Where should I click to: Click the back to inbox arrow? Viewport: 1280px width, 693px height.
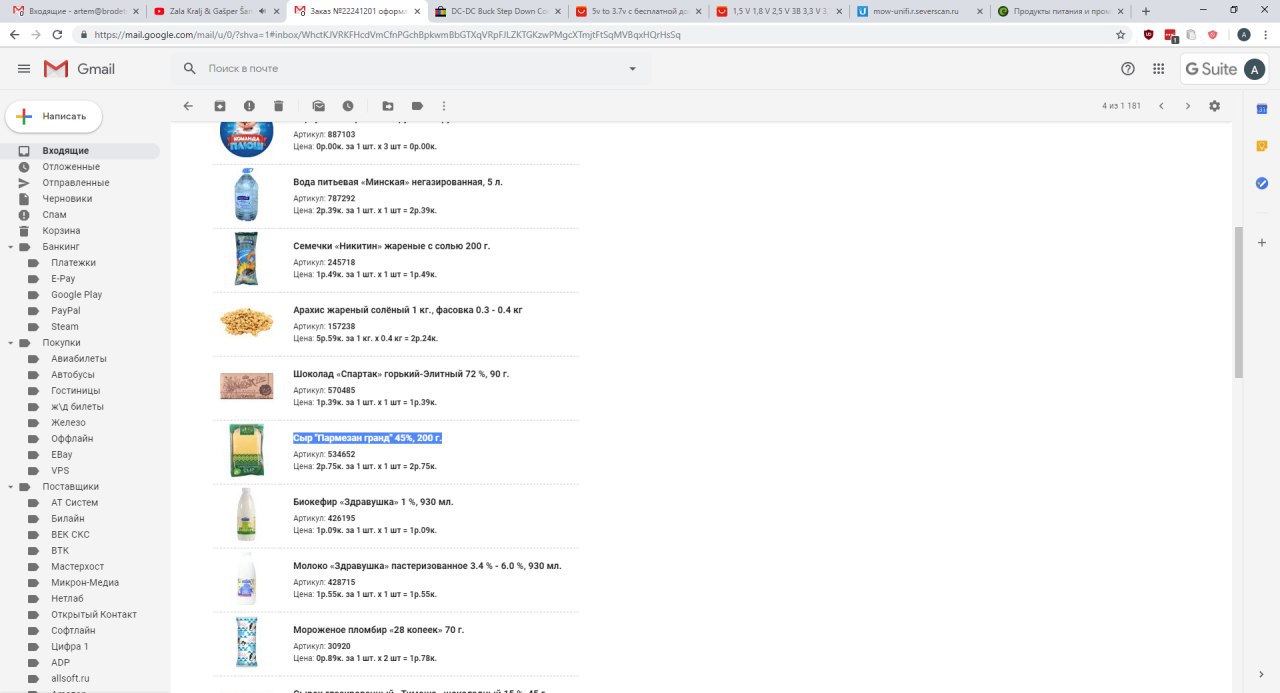tap(188, 106)
